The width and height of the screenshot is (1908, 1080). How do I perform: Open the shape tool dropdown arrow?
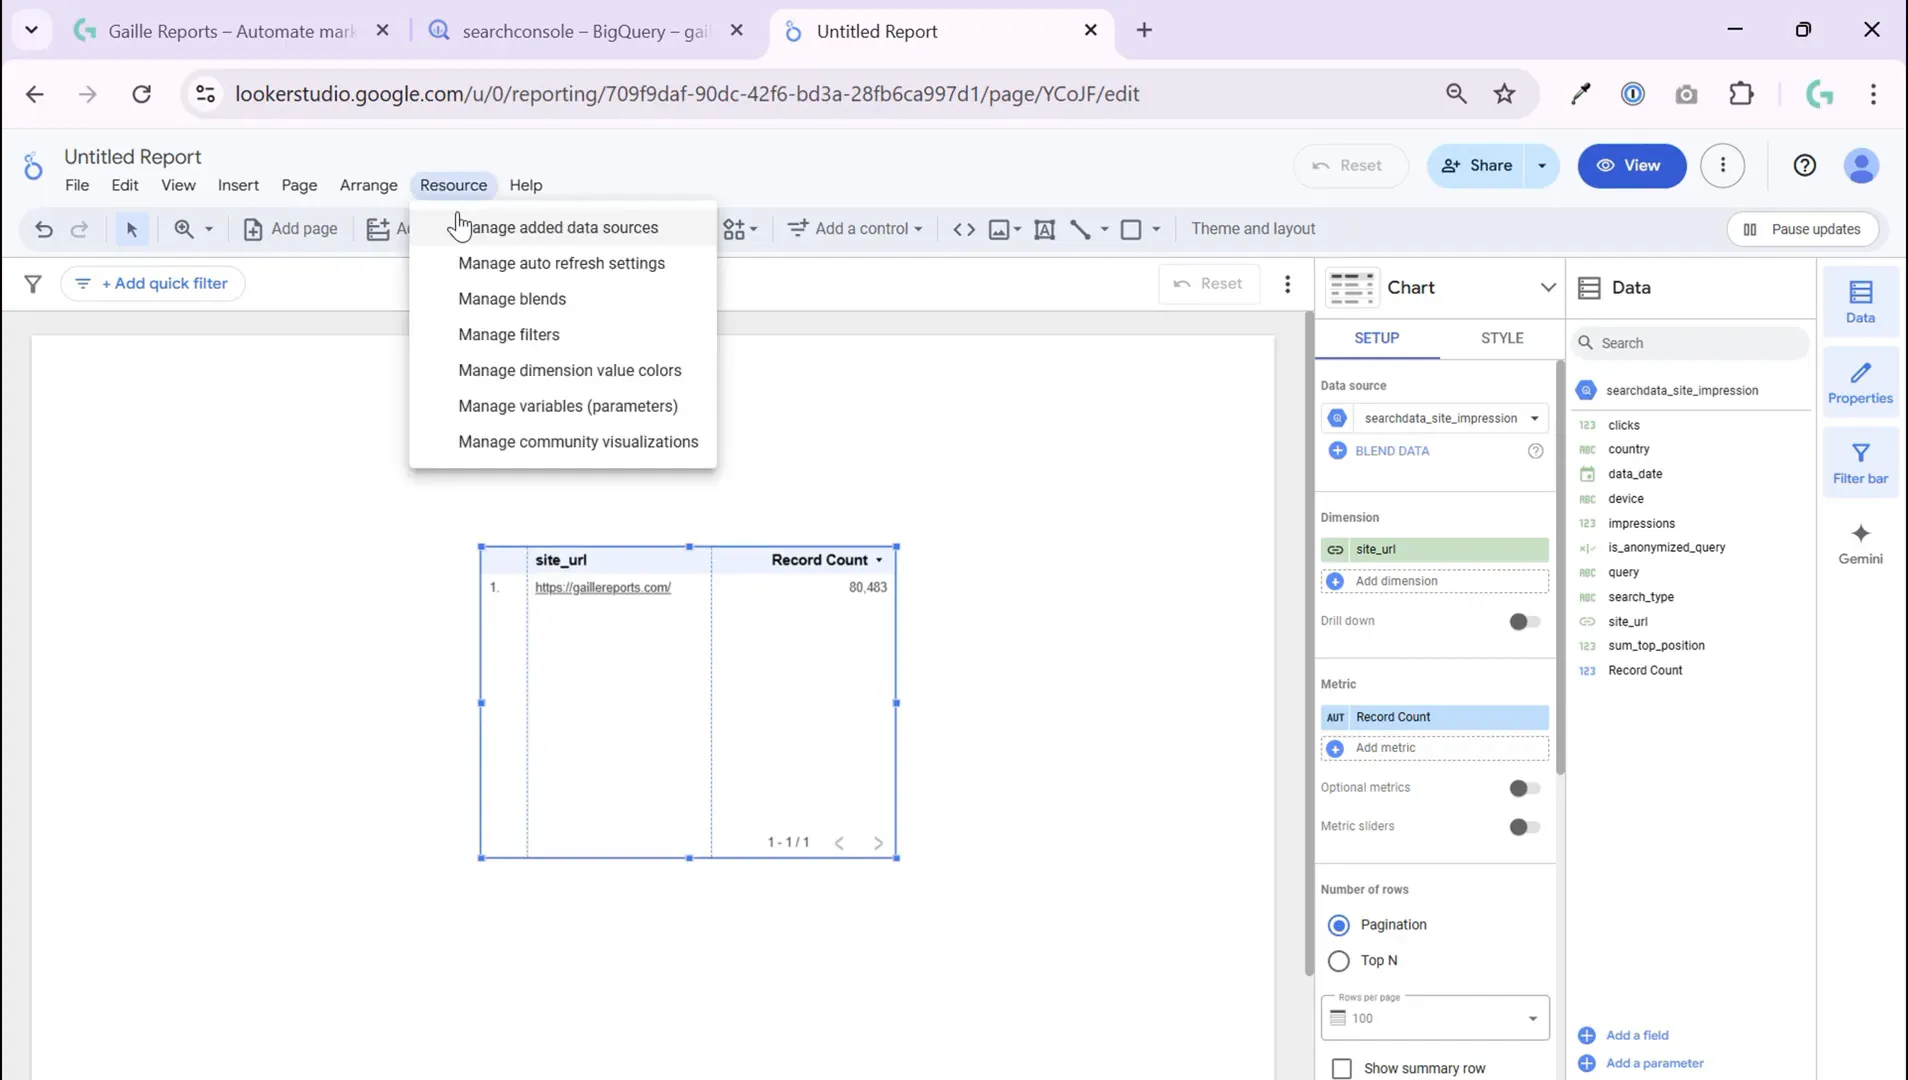pyautogui.click(x=1156, y=229)
